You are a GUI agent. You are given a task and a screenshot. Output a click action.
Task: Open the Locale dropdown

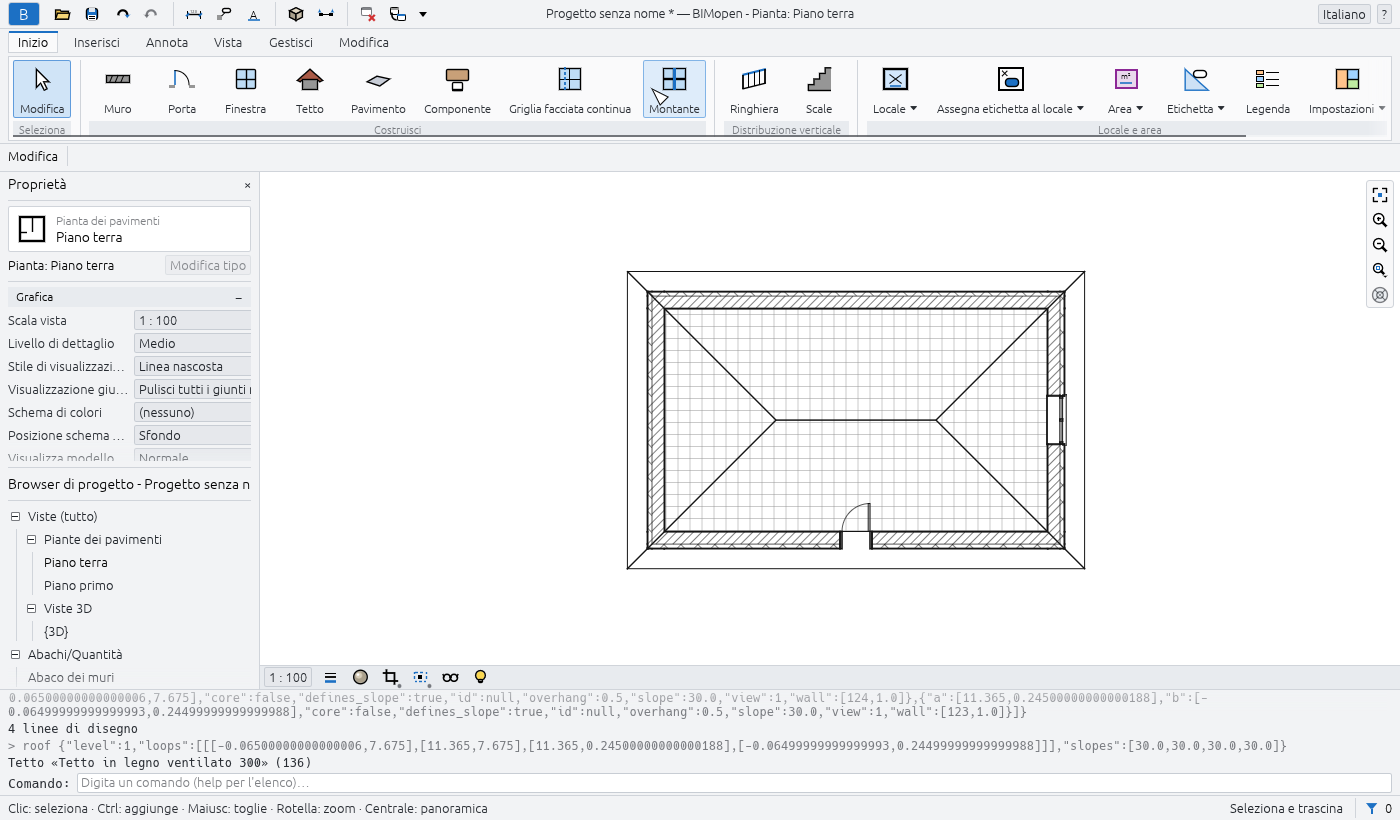tap(895, 90)
